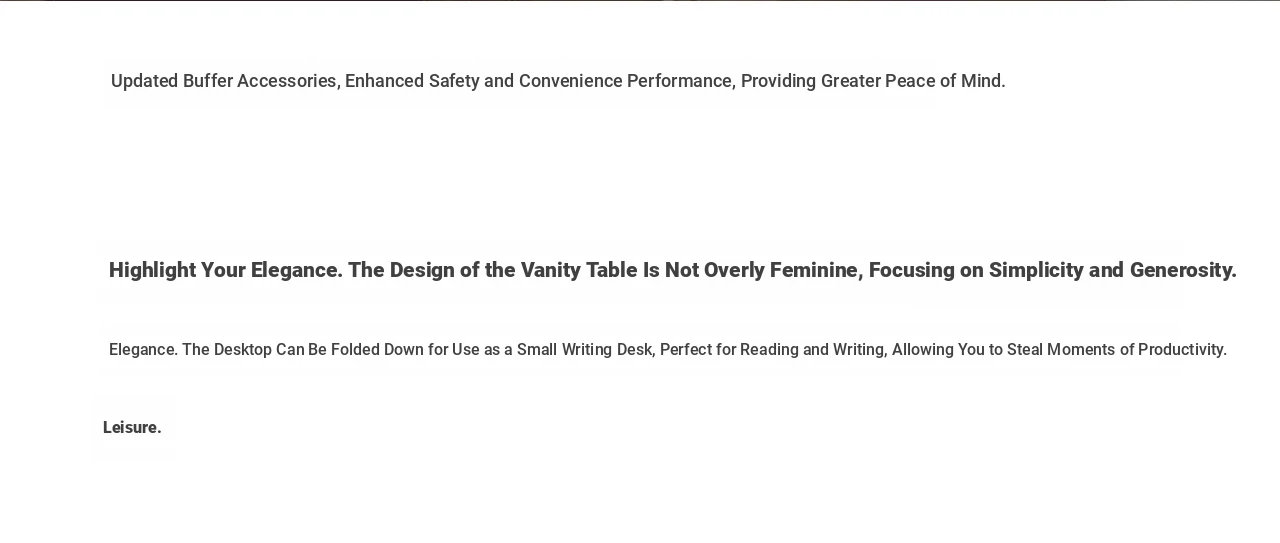The height and width of the screenshot is (543, 1280).
Task: Click the paragraph starting with Elegance. The Desktop
Action: coord(668,350)
